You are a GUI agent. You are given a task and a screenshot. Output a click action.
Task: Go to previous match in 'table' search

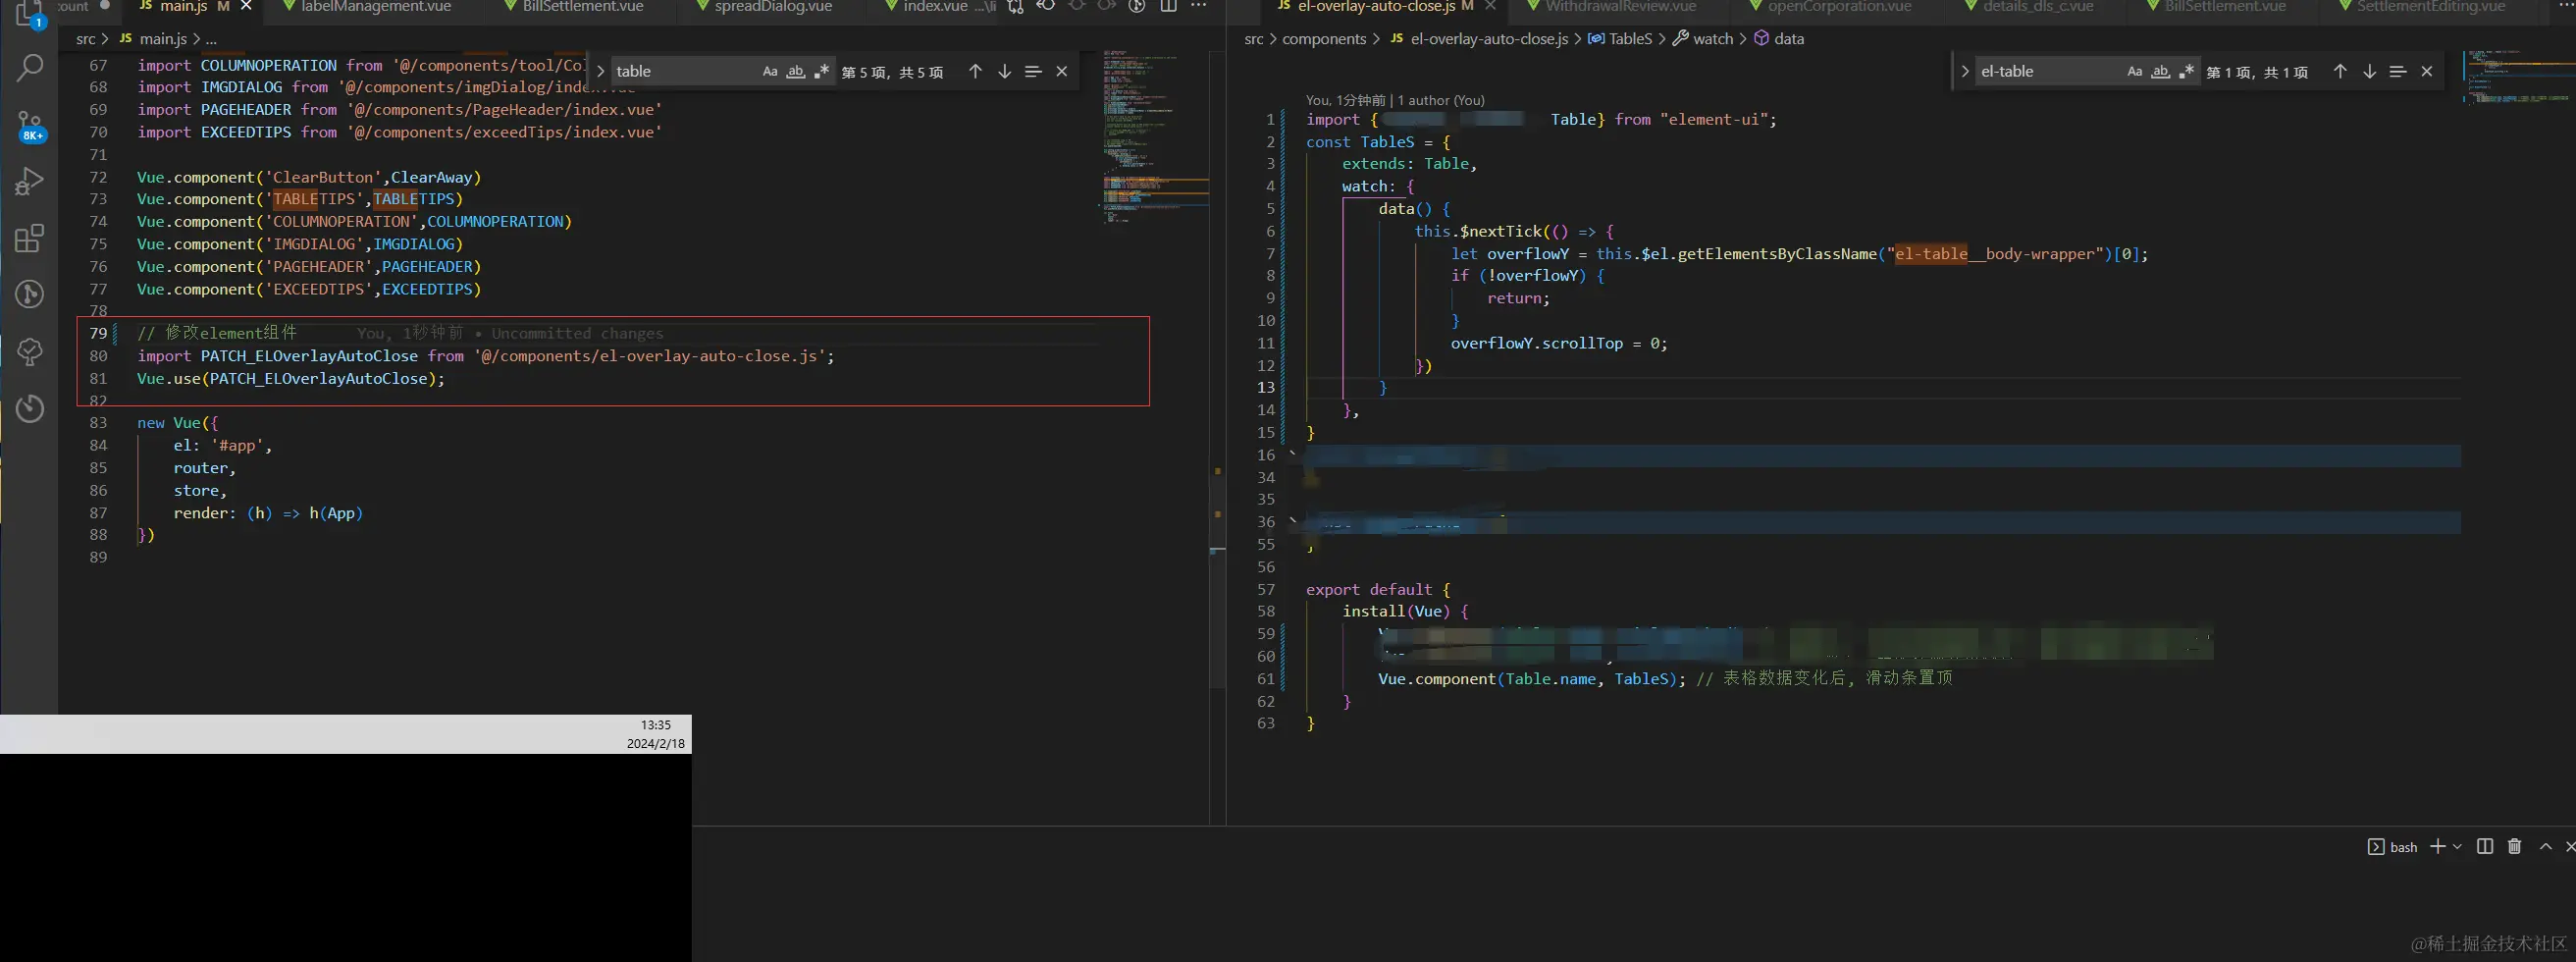coord(975,72)
